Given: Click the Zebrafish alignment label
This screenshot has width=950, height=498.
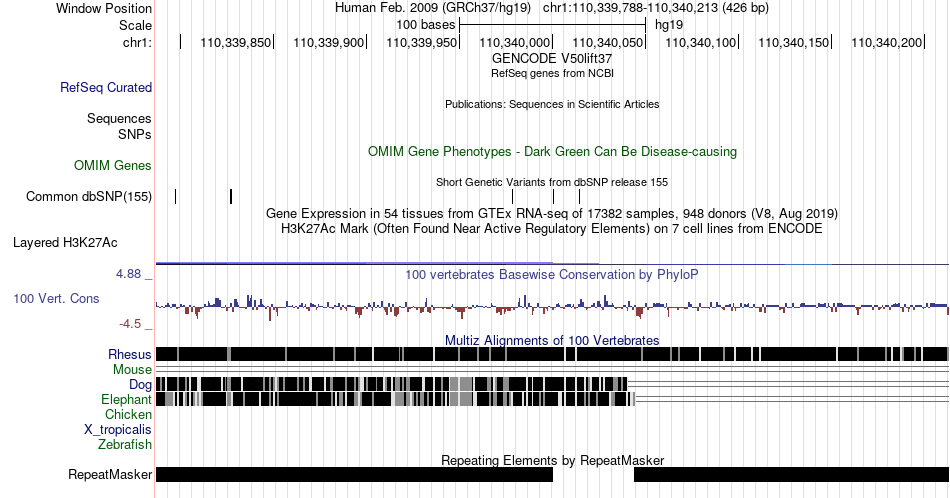Looking at the screenshot, I should (125, 444).
